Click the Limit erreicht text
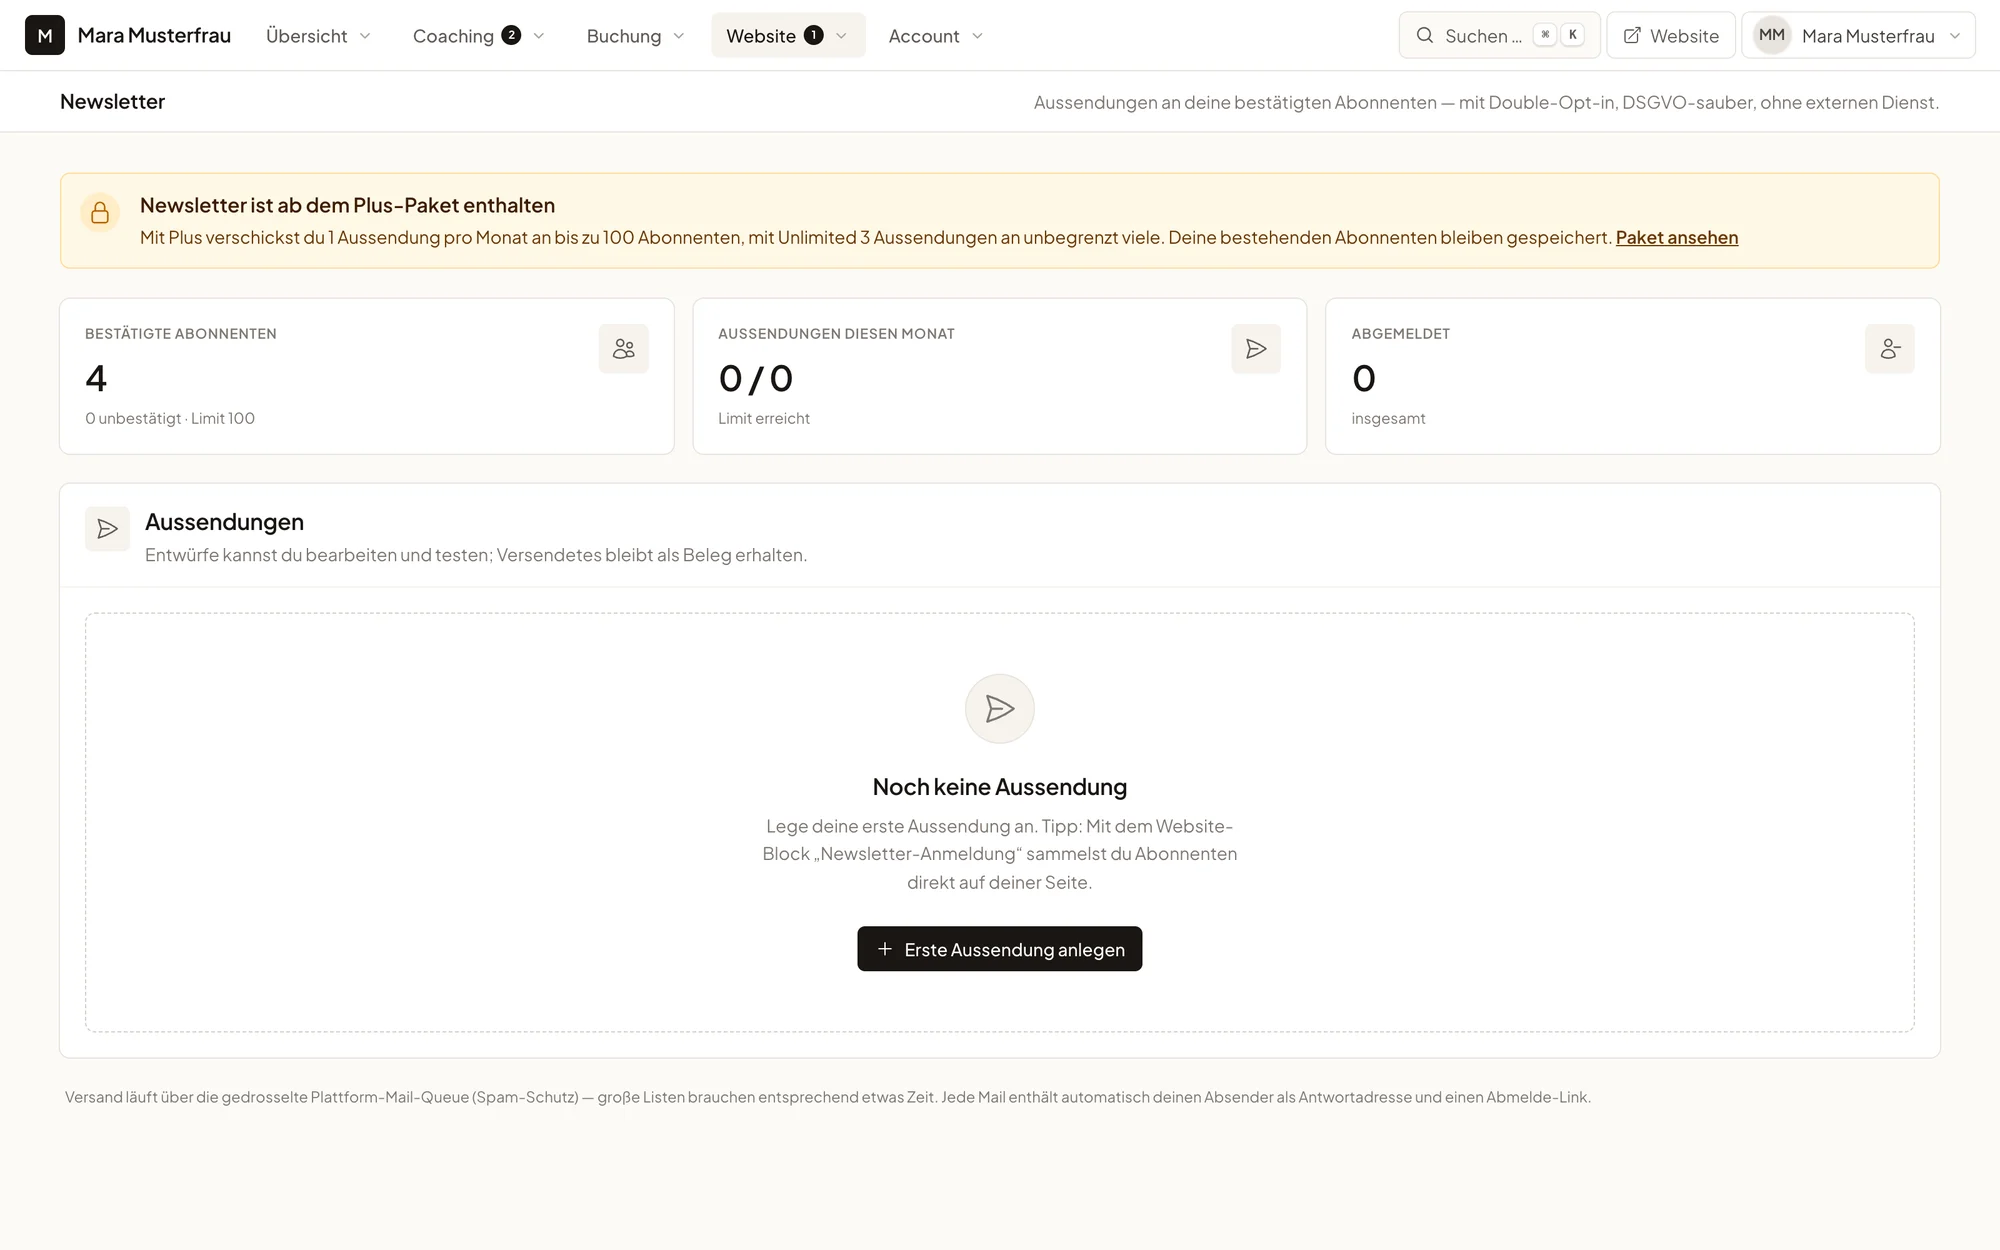Viewport: 2000px width, 1250px height. click(x=764, y=418)
